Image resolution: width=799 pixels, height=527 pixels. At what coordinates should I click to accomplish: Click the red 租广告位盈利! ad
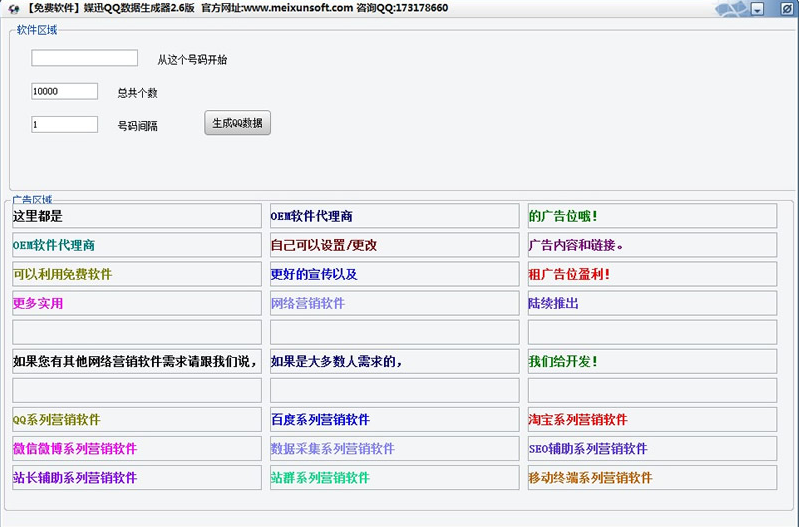(653, 274)
